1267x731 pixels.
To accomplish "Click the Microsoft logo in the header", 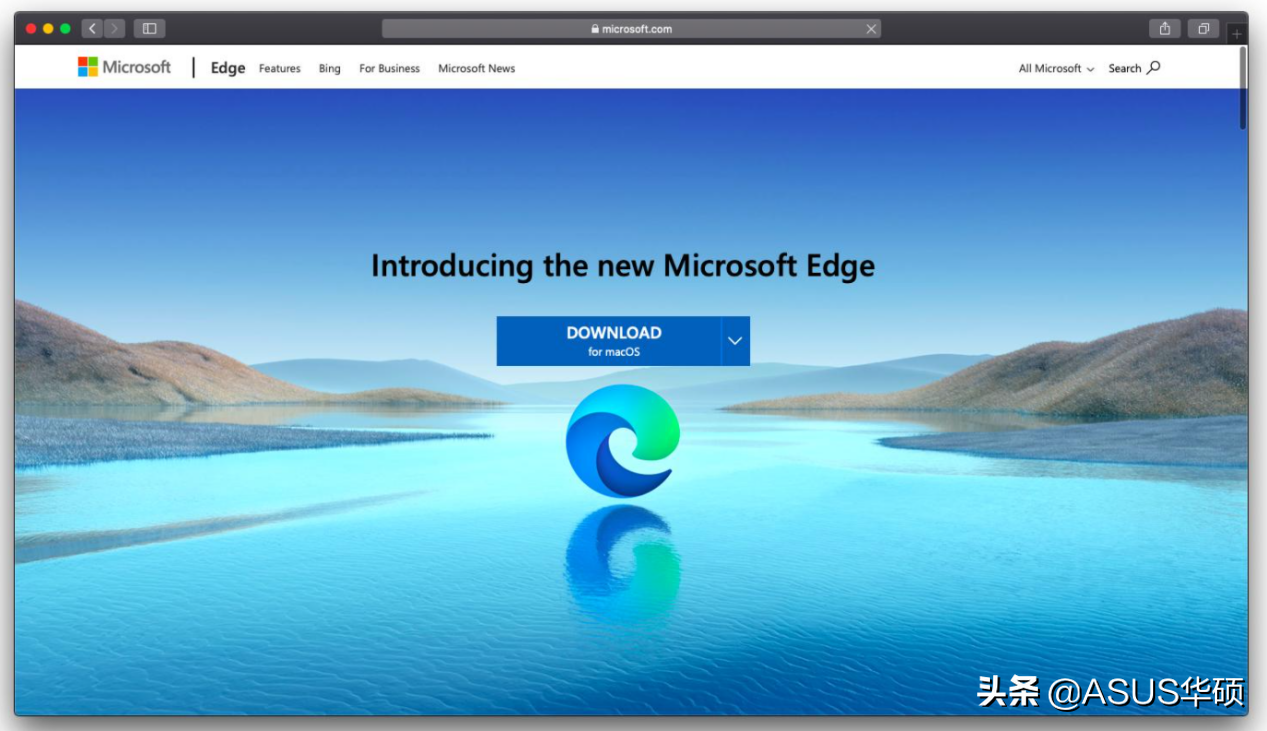I will coord(125,67).
